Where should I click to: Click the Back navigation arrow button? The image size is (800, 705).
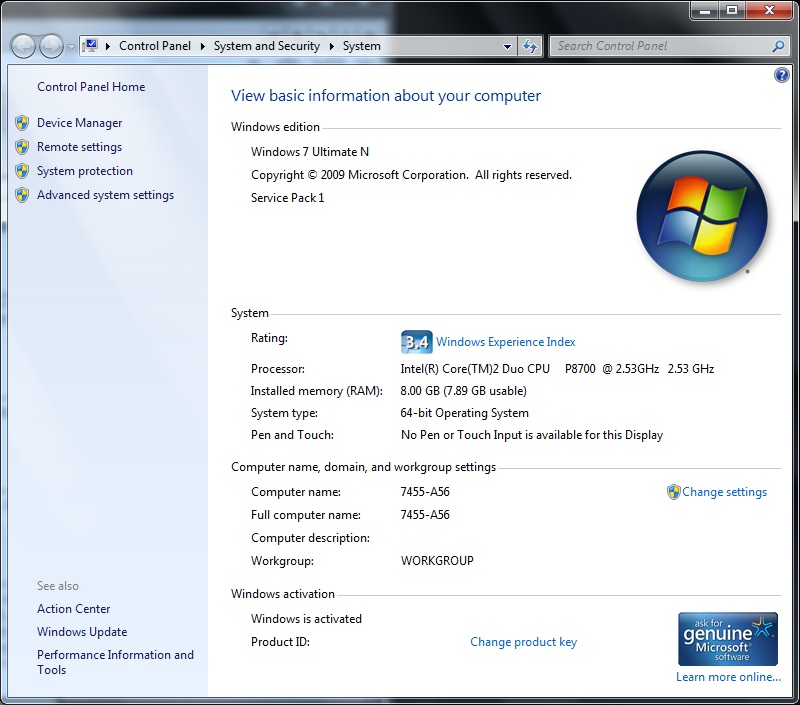pos(23,46)
